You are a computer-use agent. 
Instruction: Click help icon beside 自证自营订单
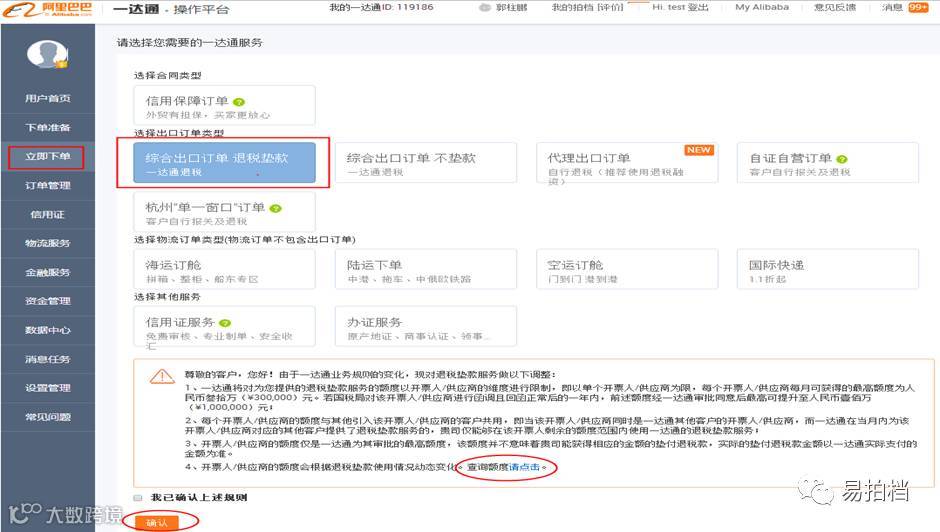(x=842, y=159)
